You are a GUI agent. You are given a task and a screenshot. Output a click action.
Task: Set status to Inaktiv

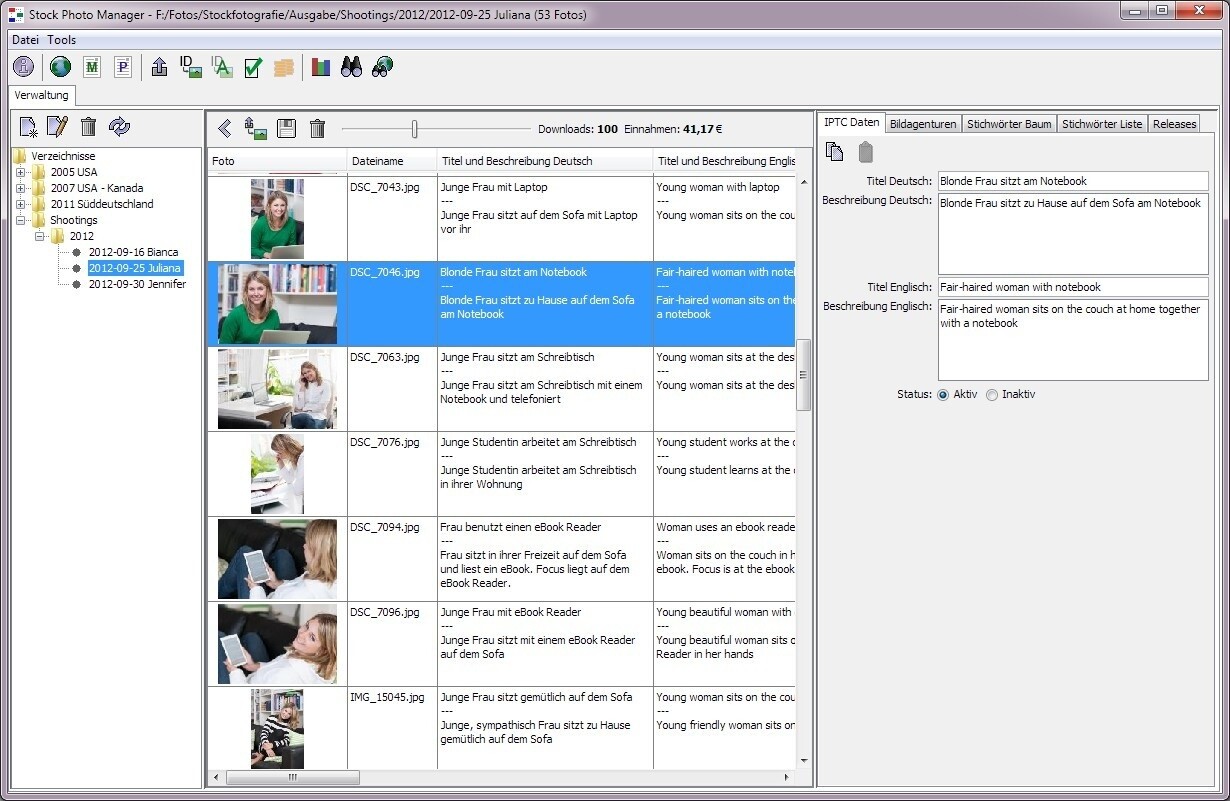click(x=991, y=394)
